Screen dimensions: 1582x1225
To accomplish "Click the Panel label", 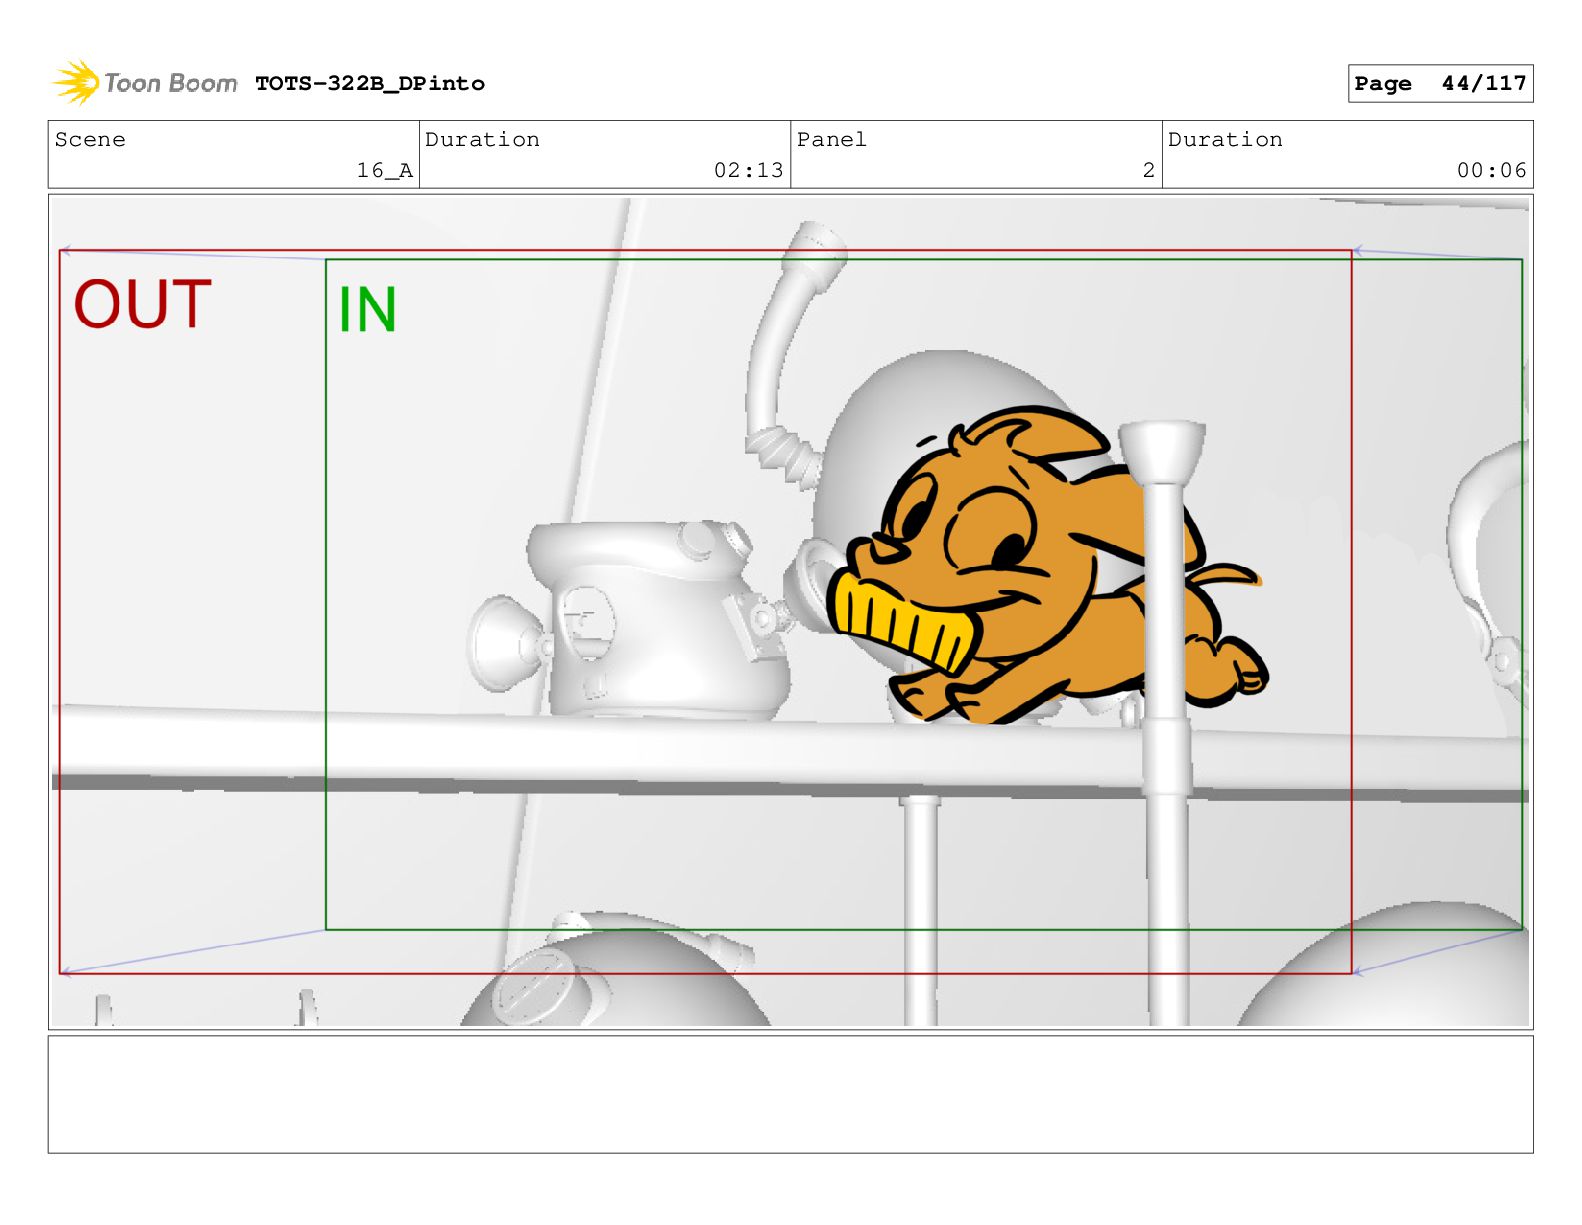I will tap(831, 139).
